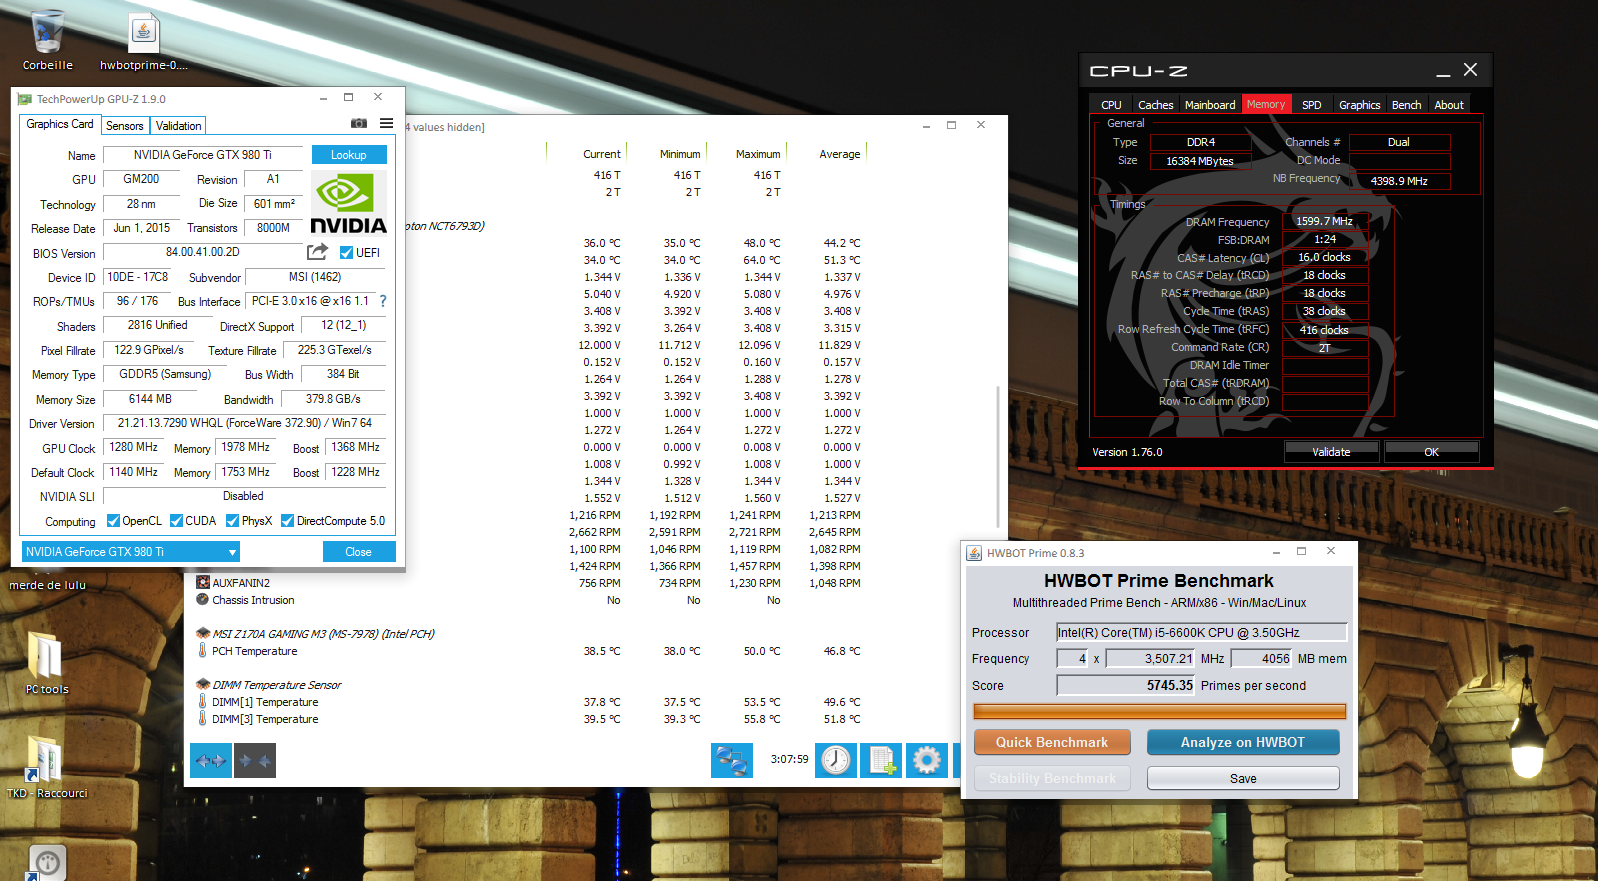Click the Driver Version field in GPU-Z

pos(245,423)
